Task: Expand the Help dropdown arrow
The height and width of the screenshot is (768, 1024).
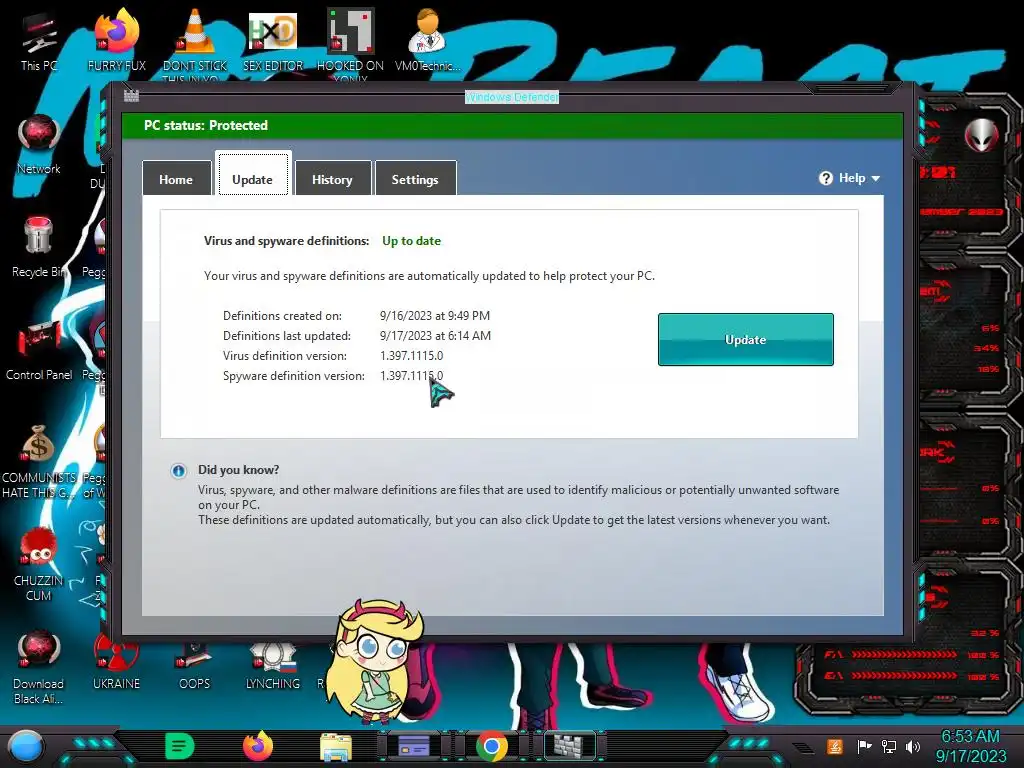Action: (876, 178)
